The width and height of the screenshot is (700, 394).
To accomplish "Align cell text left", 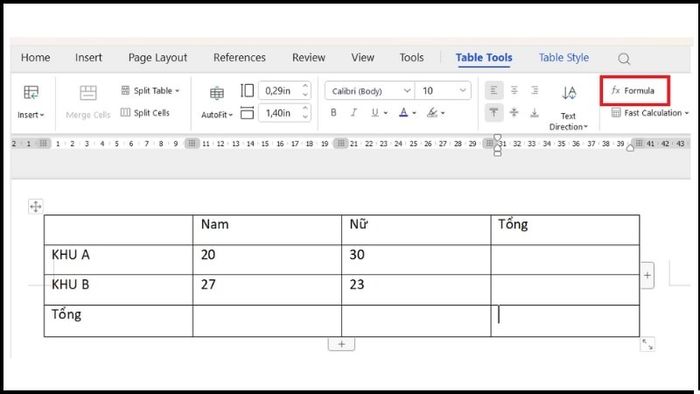I will [494, 91].
